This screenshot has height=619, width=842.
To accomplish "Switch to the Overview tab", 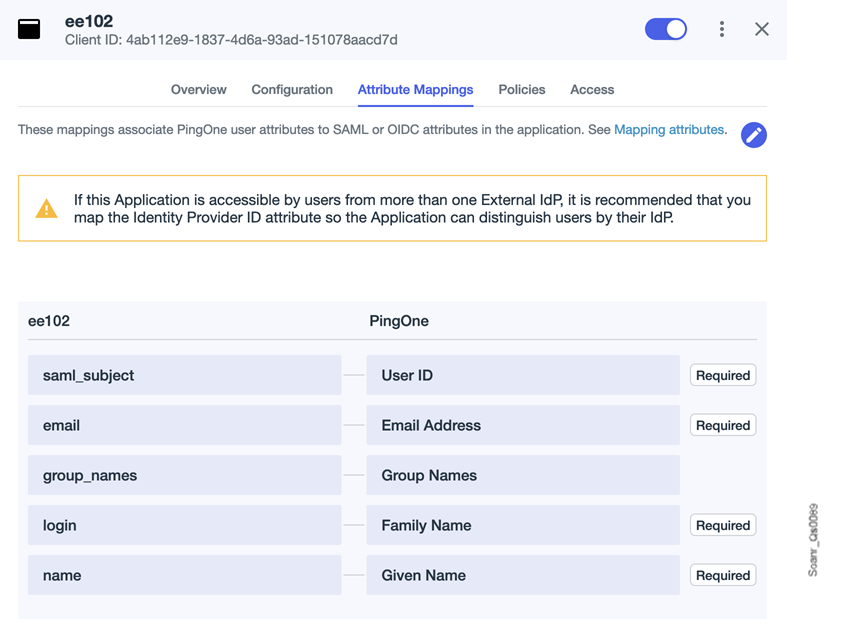I will tap(199, 90).
